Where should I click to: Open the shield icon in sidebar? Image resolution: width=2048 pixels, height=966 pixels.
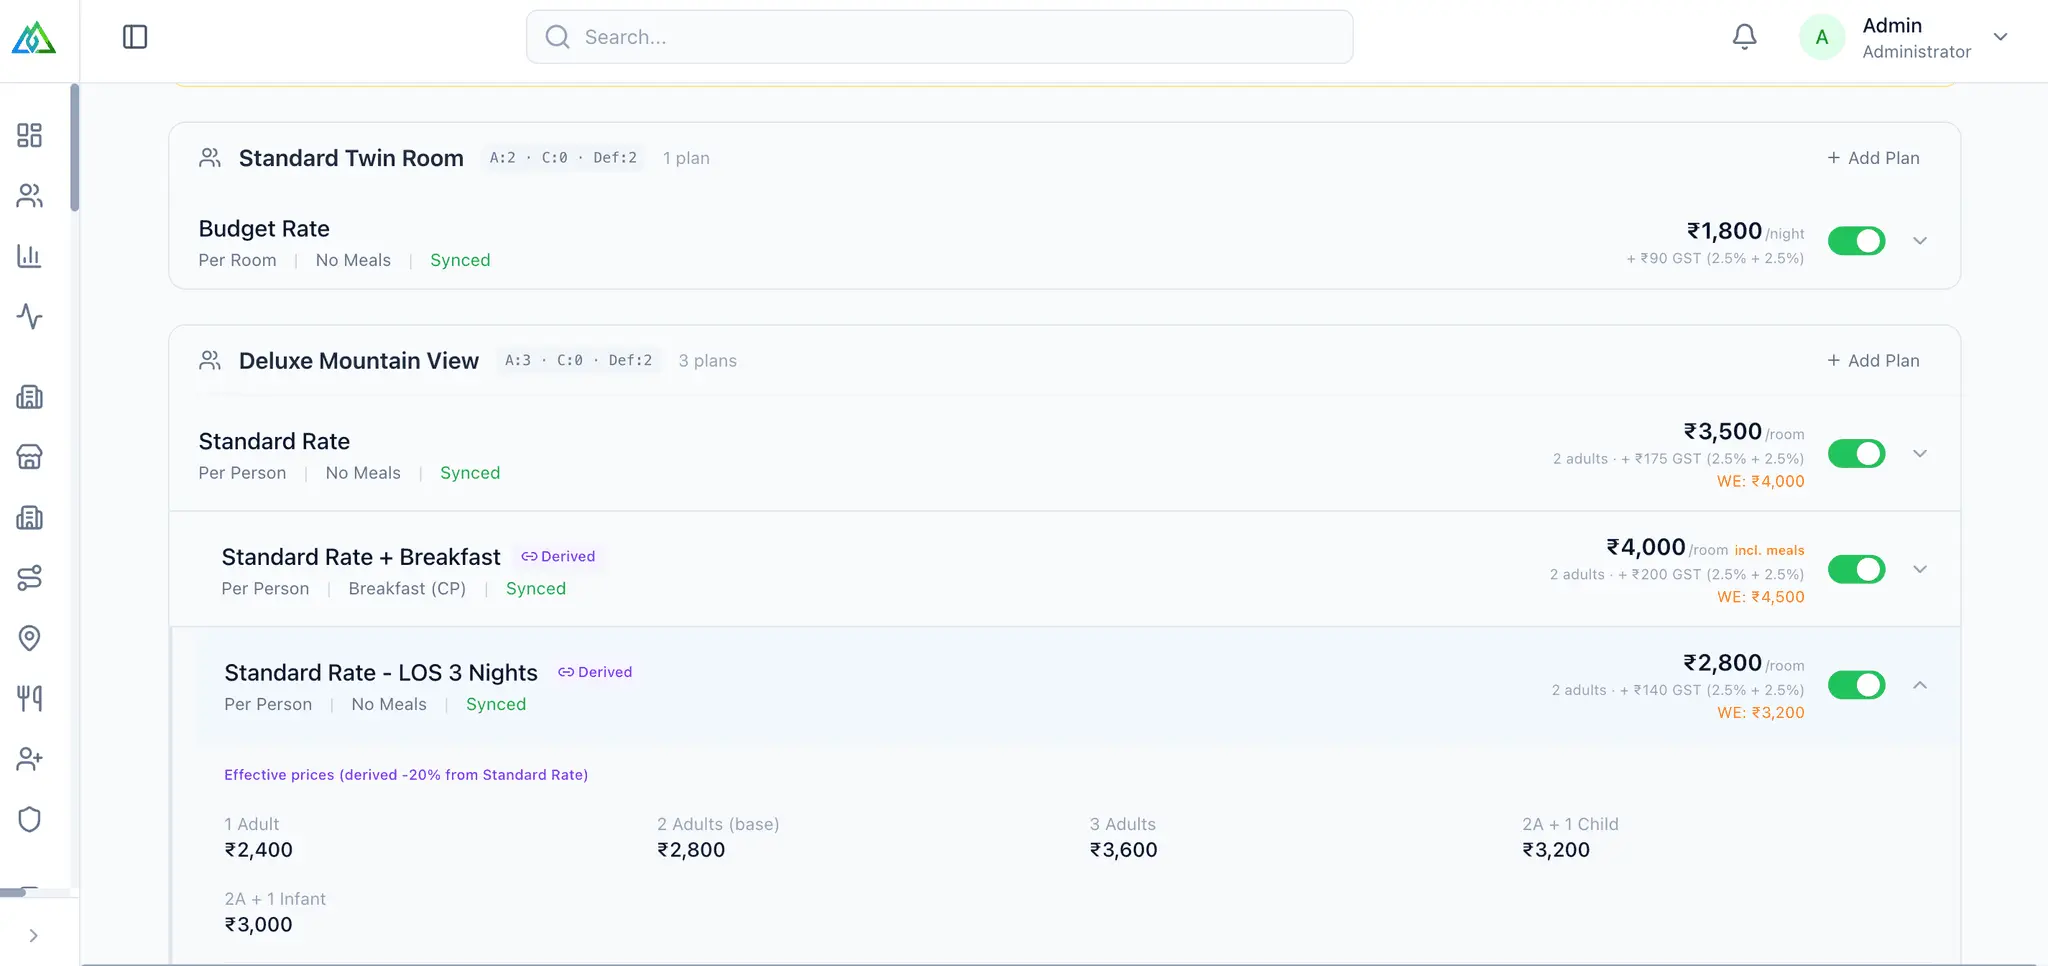pyautogui.click(x=30, y=819)
